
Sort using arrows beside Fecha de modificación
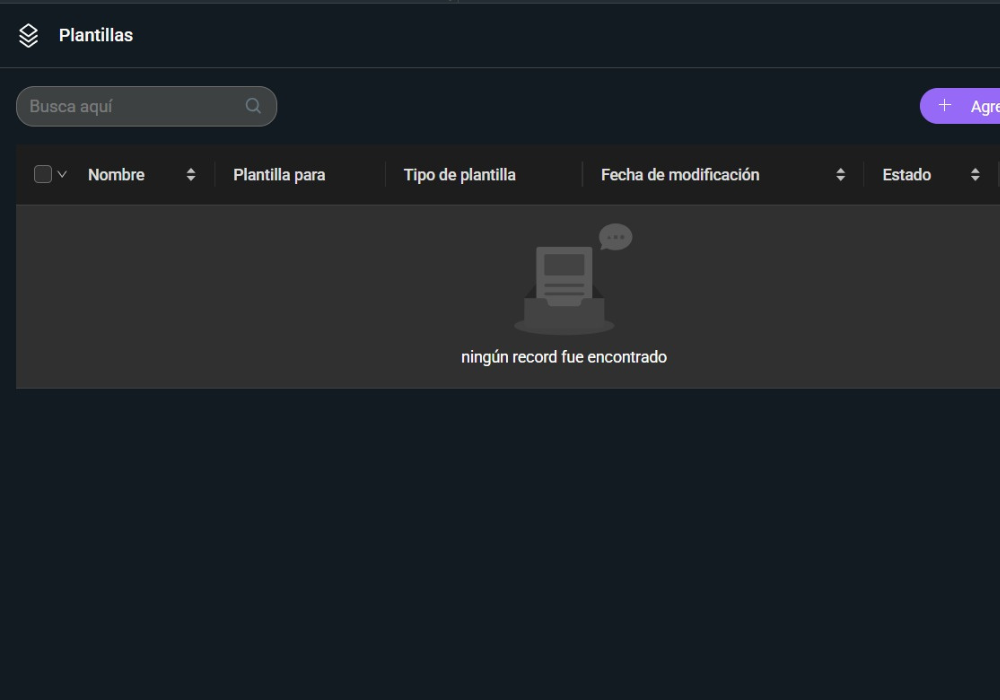840,175
